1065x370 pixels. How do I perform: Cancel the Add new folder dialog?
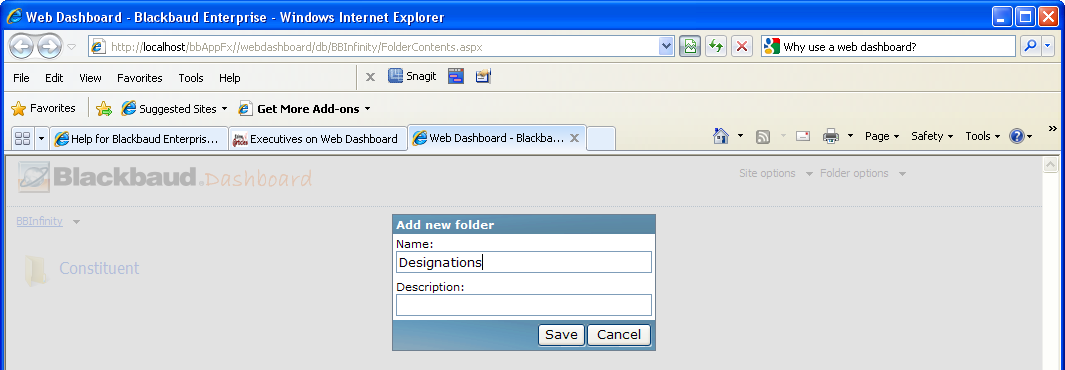click(619, 335)
